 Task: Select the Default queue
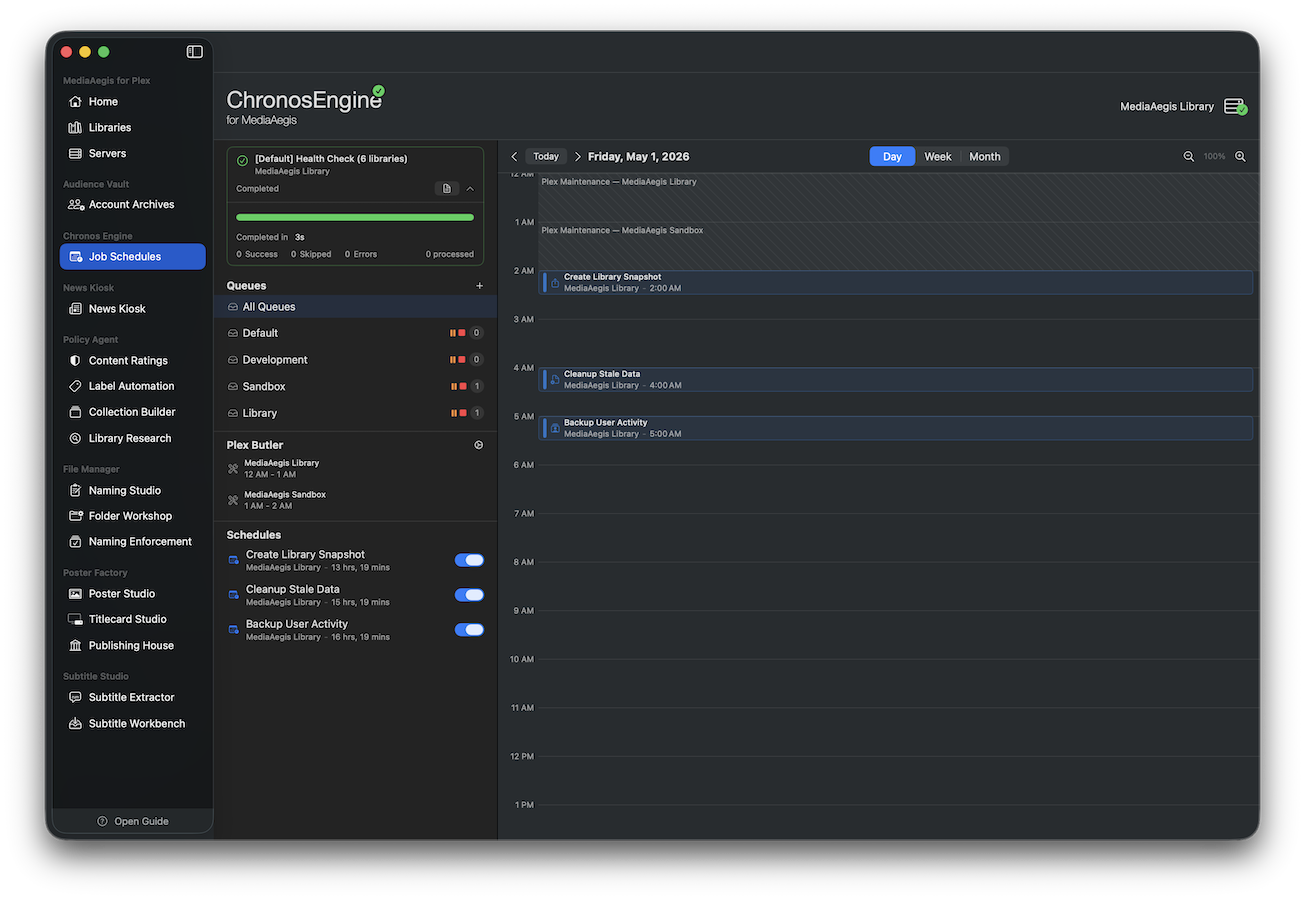(355, 333)
